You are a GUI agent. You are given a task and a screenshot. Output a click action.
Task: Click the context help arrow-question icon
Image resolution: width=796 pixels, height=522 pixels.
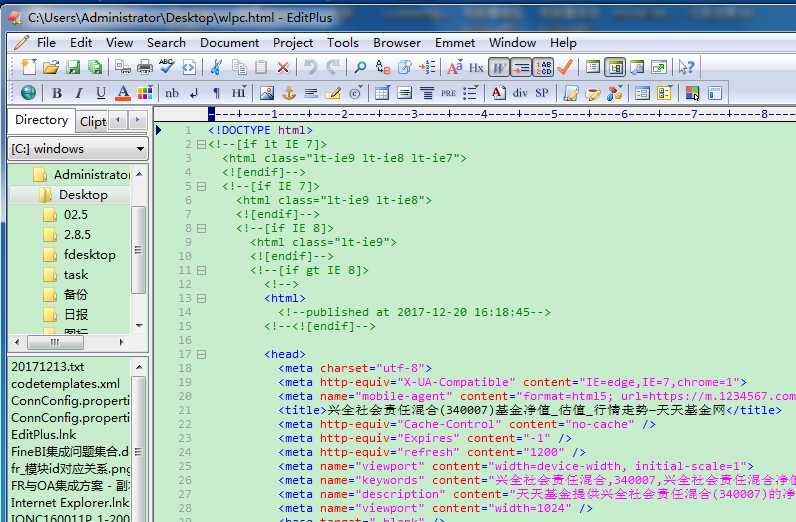686,67
